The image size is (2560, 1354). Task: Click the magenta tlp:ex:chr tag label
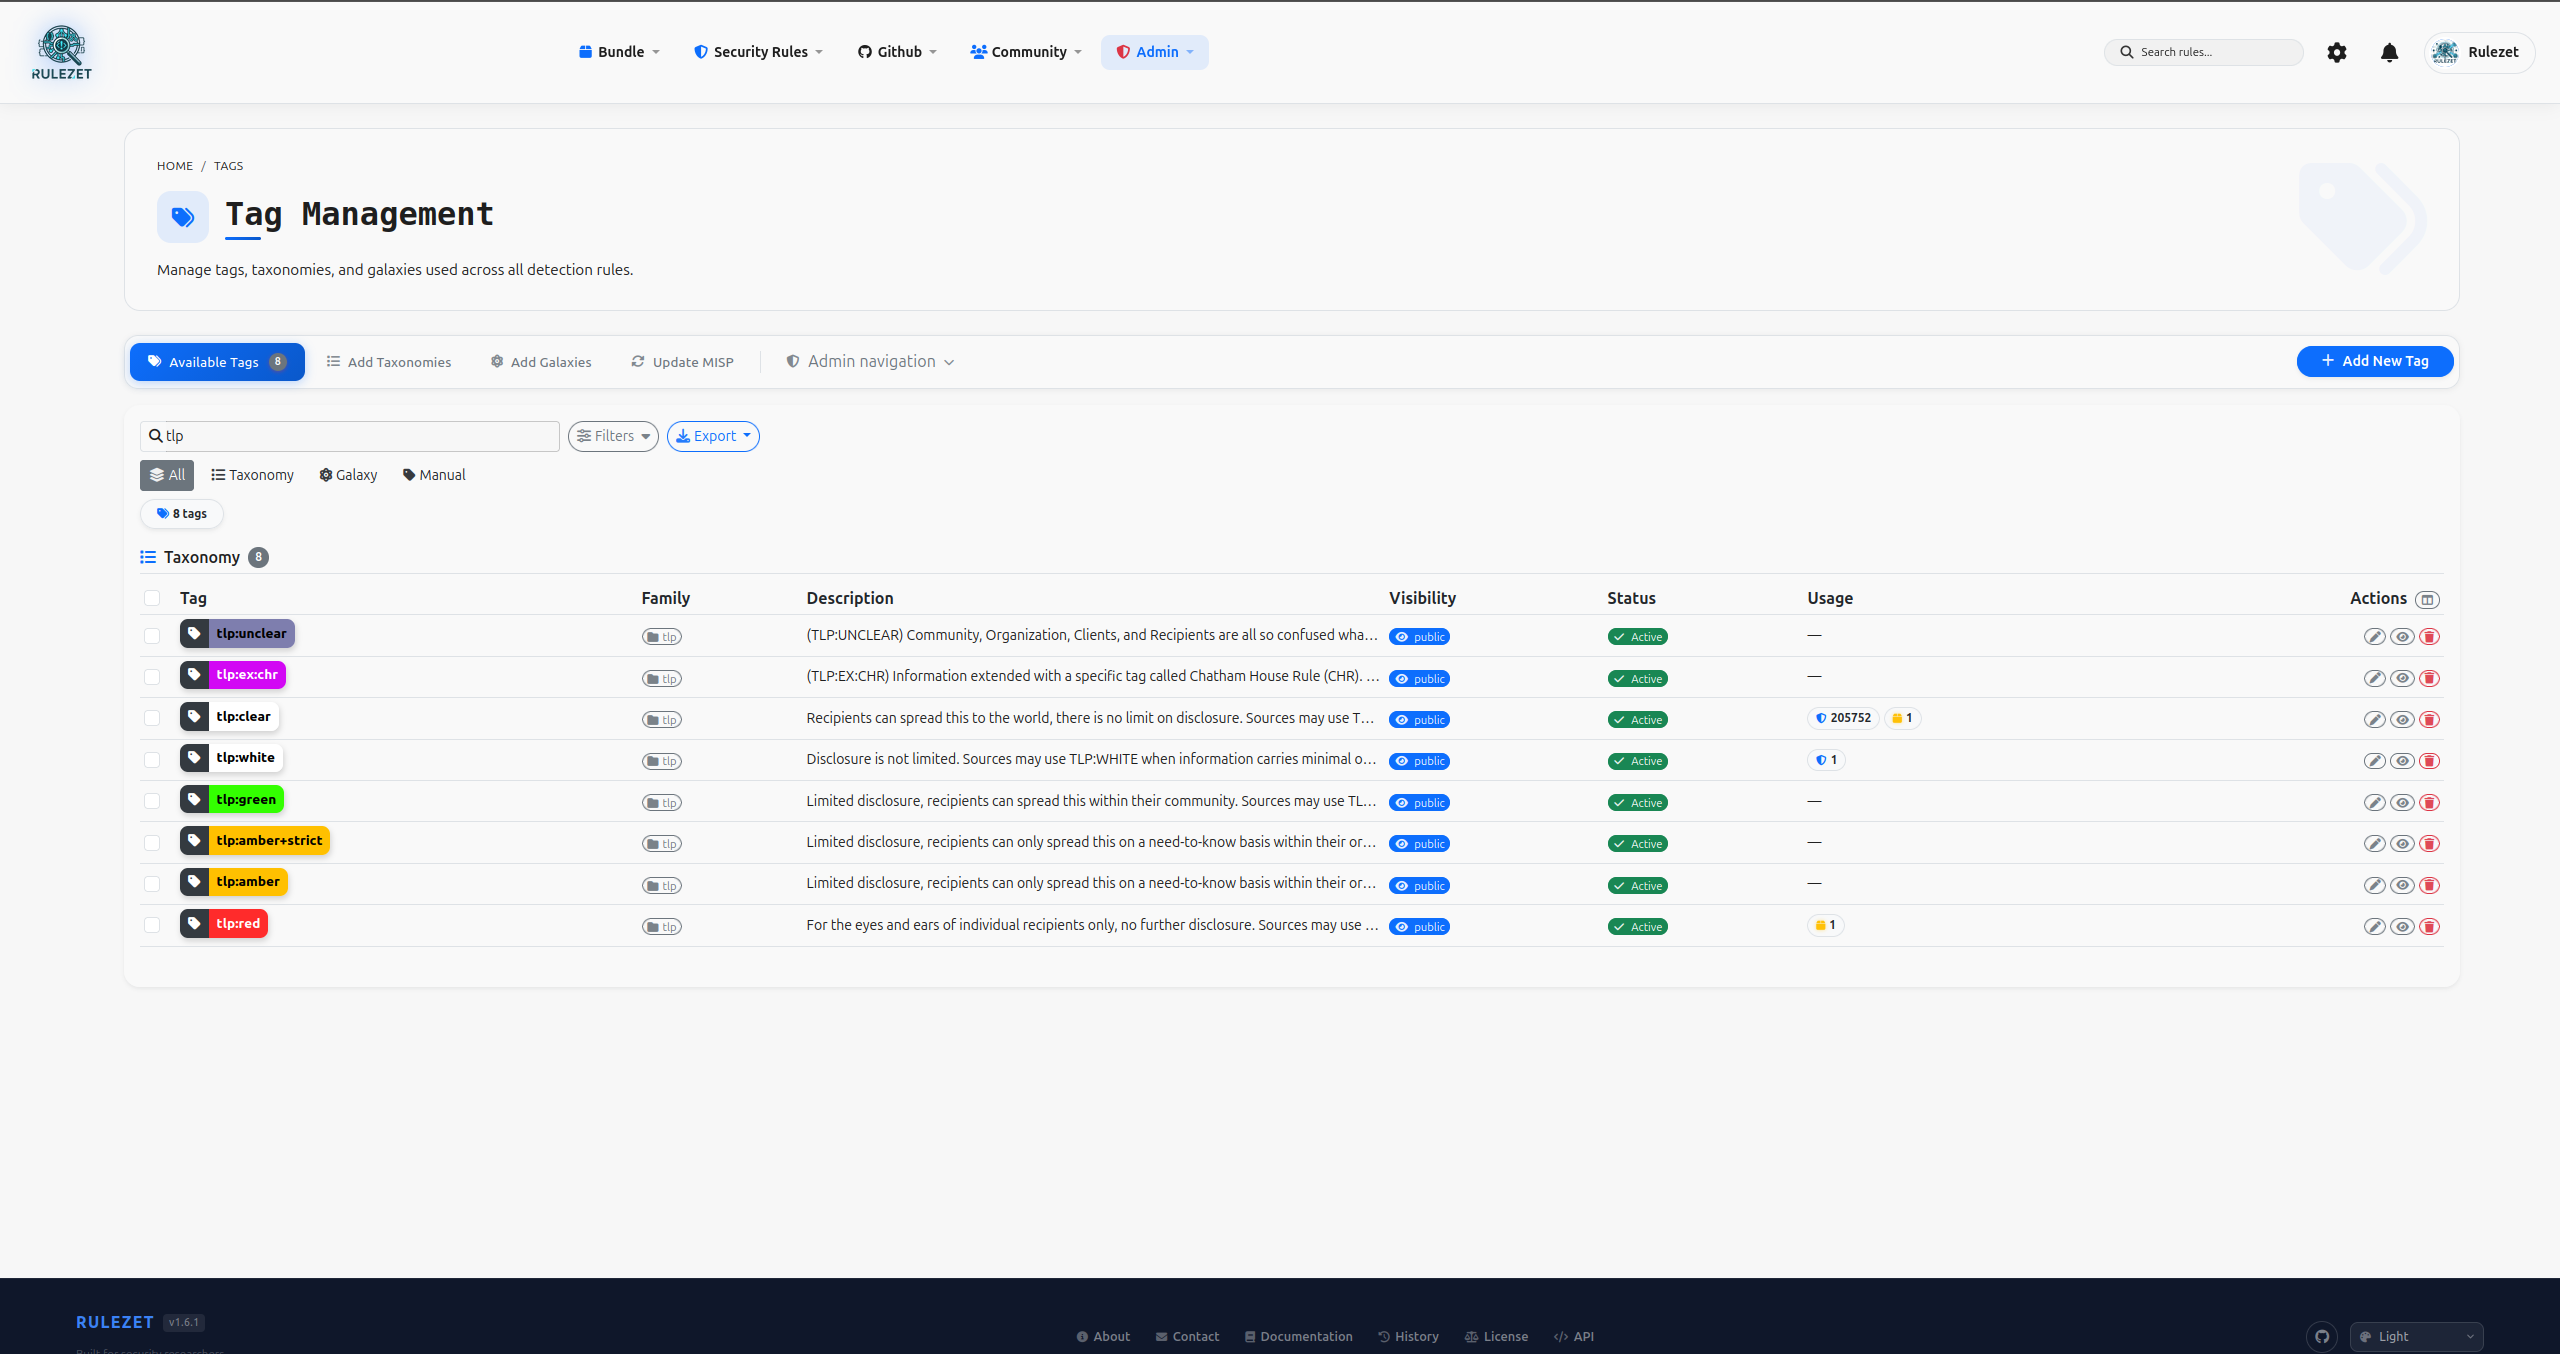coord(247,675)
